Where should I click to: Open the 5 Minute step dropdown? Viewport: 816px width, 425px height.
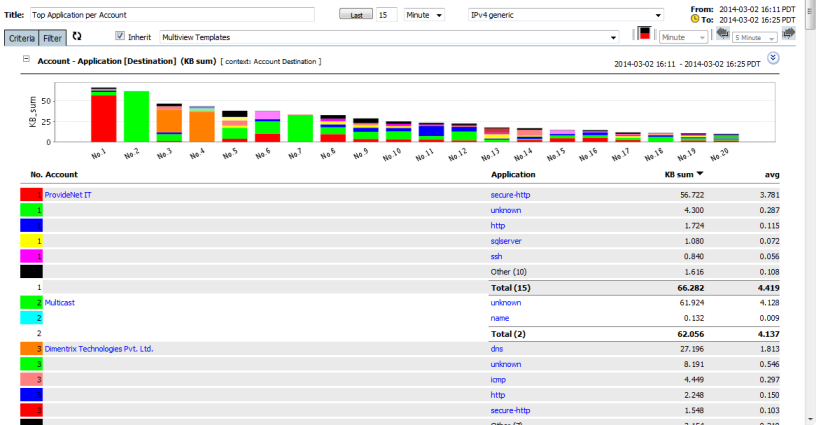point(755,37)
